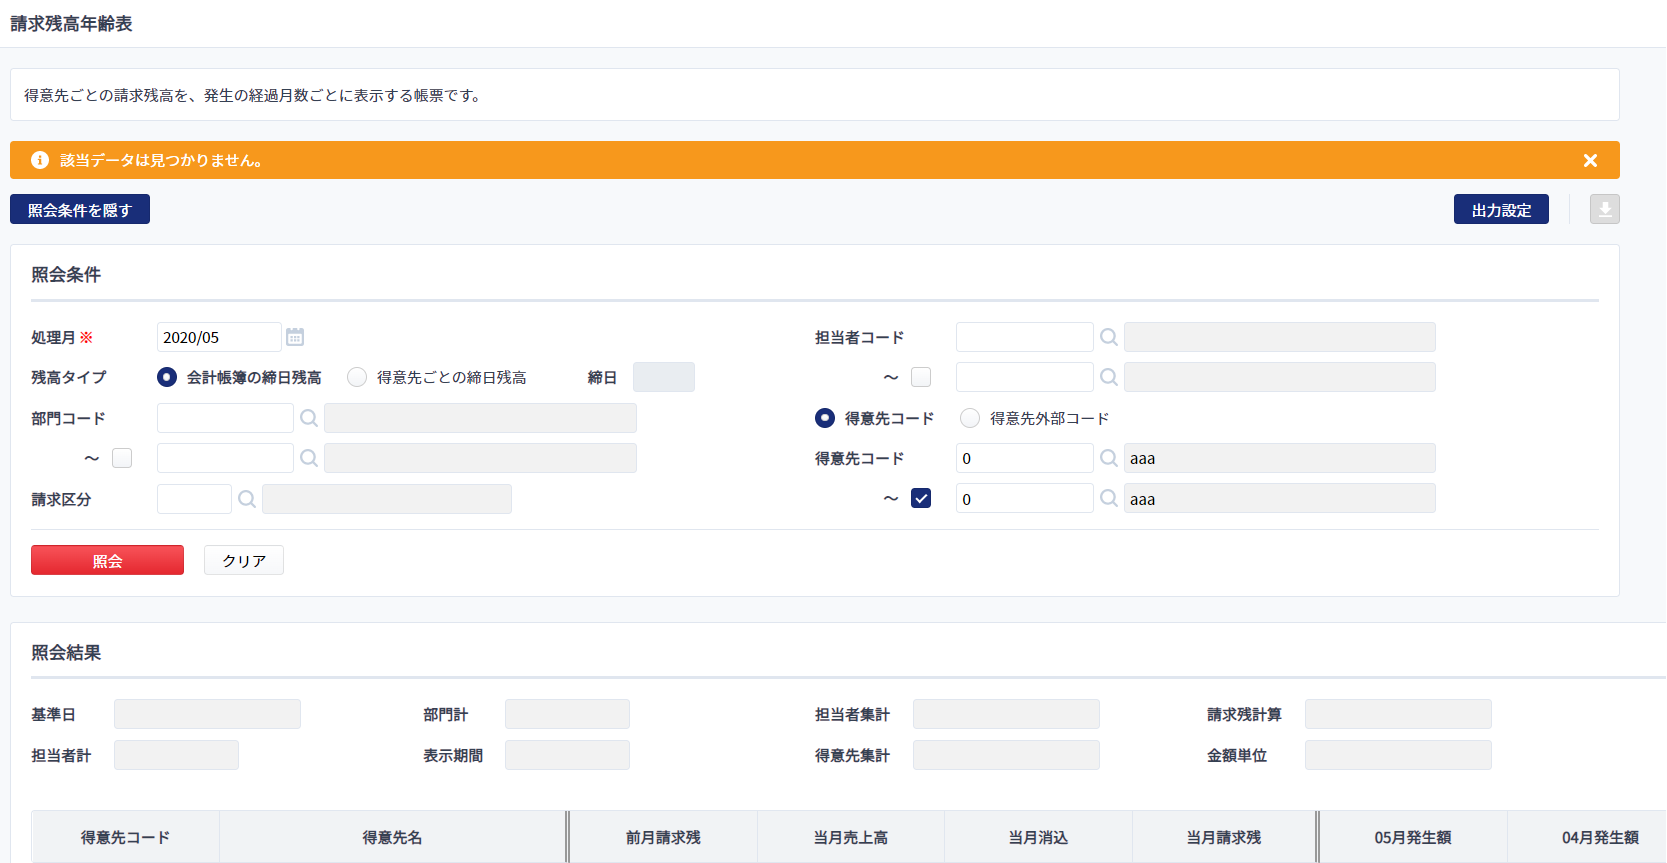Click the search icon for 部門コード range end
This screenshot has width=1667, height=863.
tap(309, 458)
